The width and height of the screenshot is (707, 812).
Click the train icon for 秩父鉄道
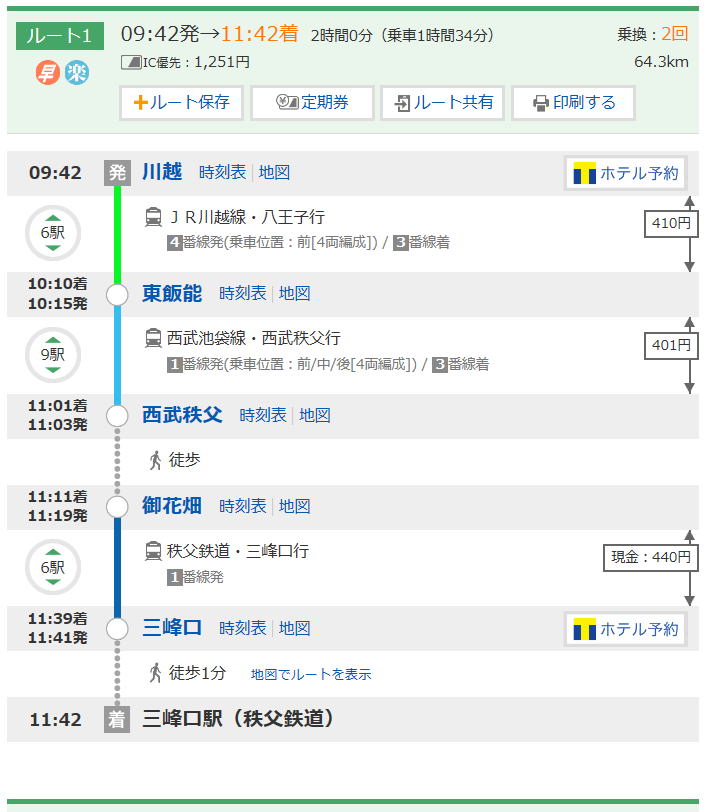(x=153, y=551)
